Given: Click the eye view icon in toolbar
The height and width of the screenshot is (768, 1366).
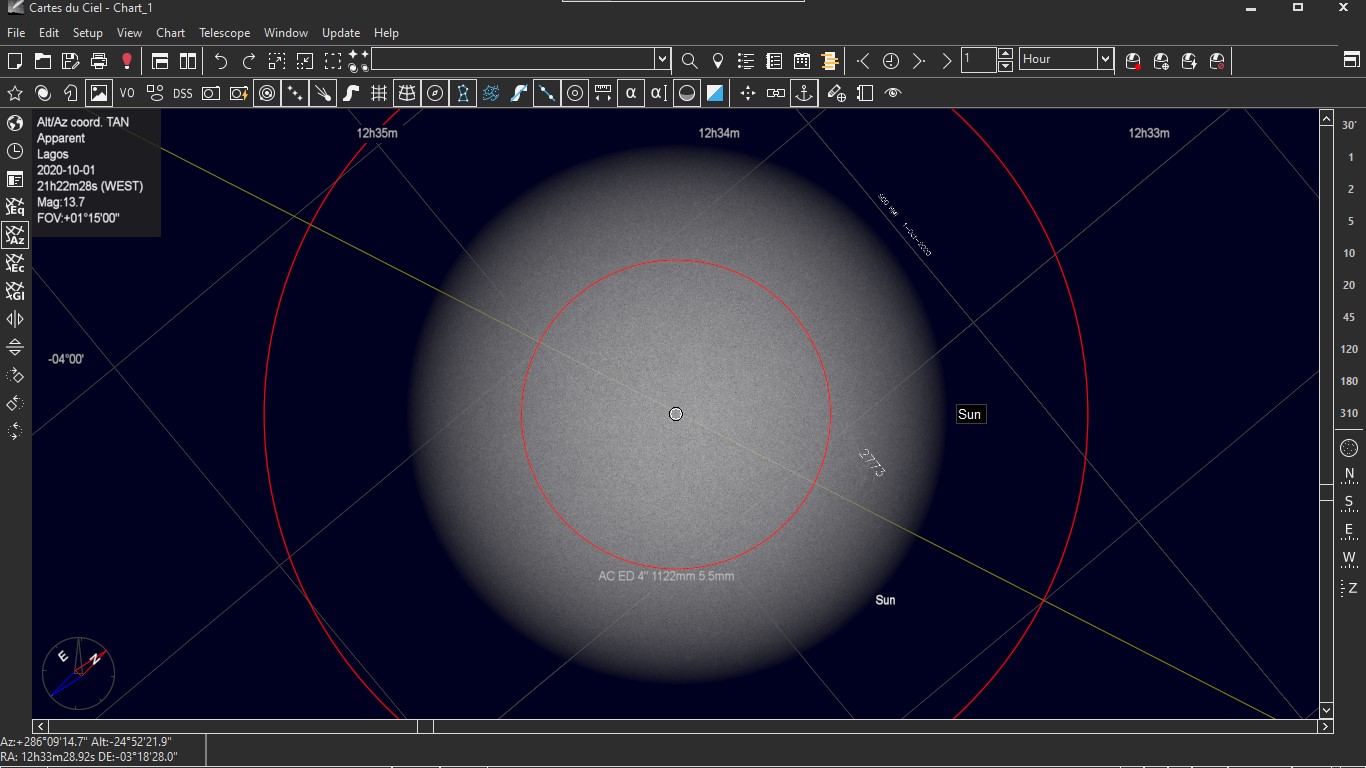Looking at the screenshot, I should (893, 93).
